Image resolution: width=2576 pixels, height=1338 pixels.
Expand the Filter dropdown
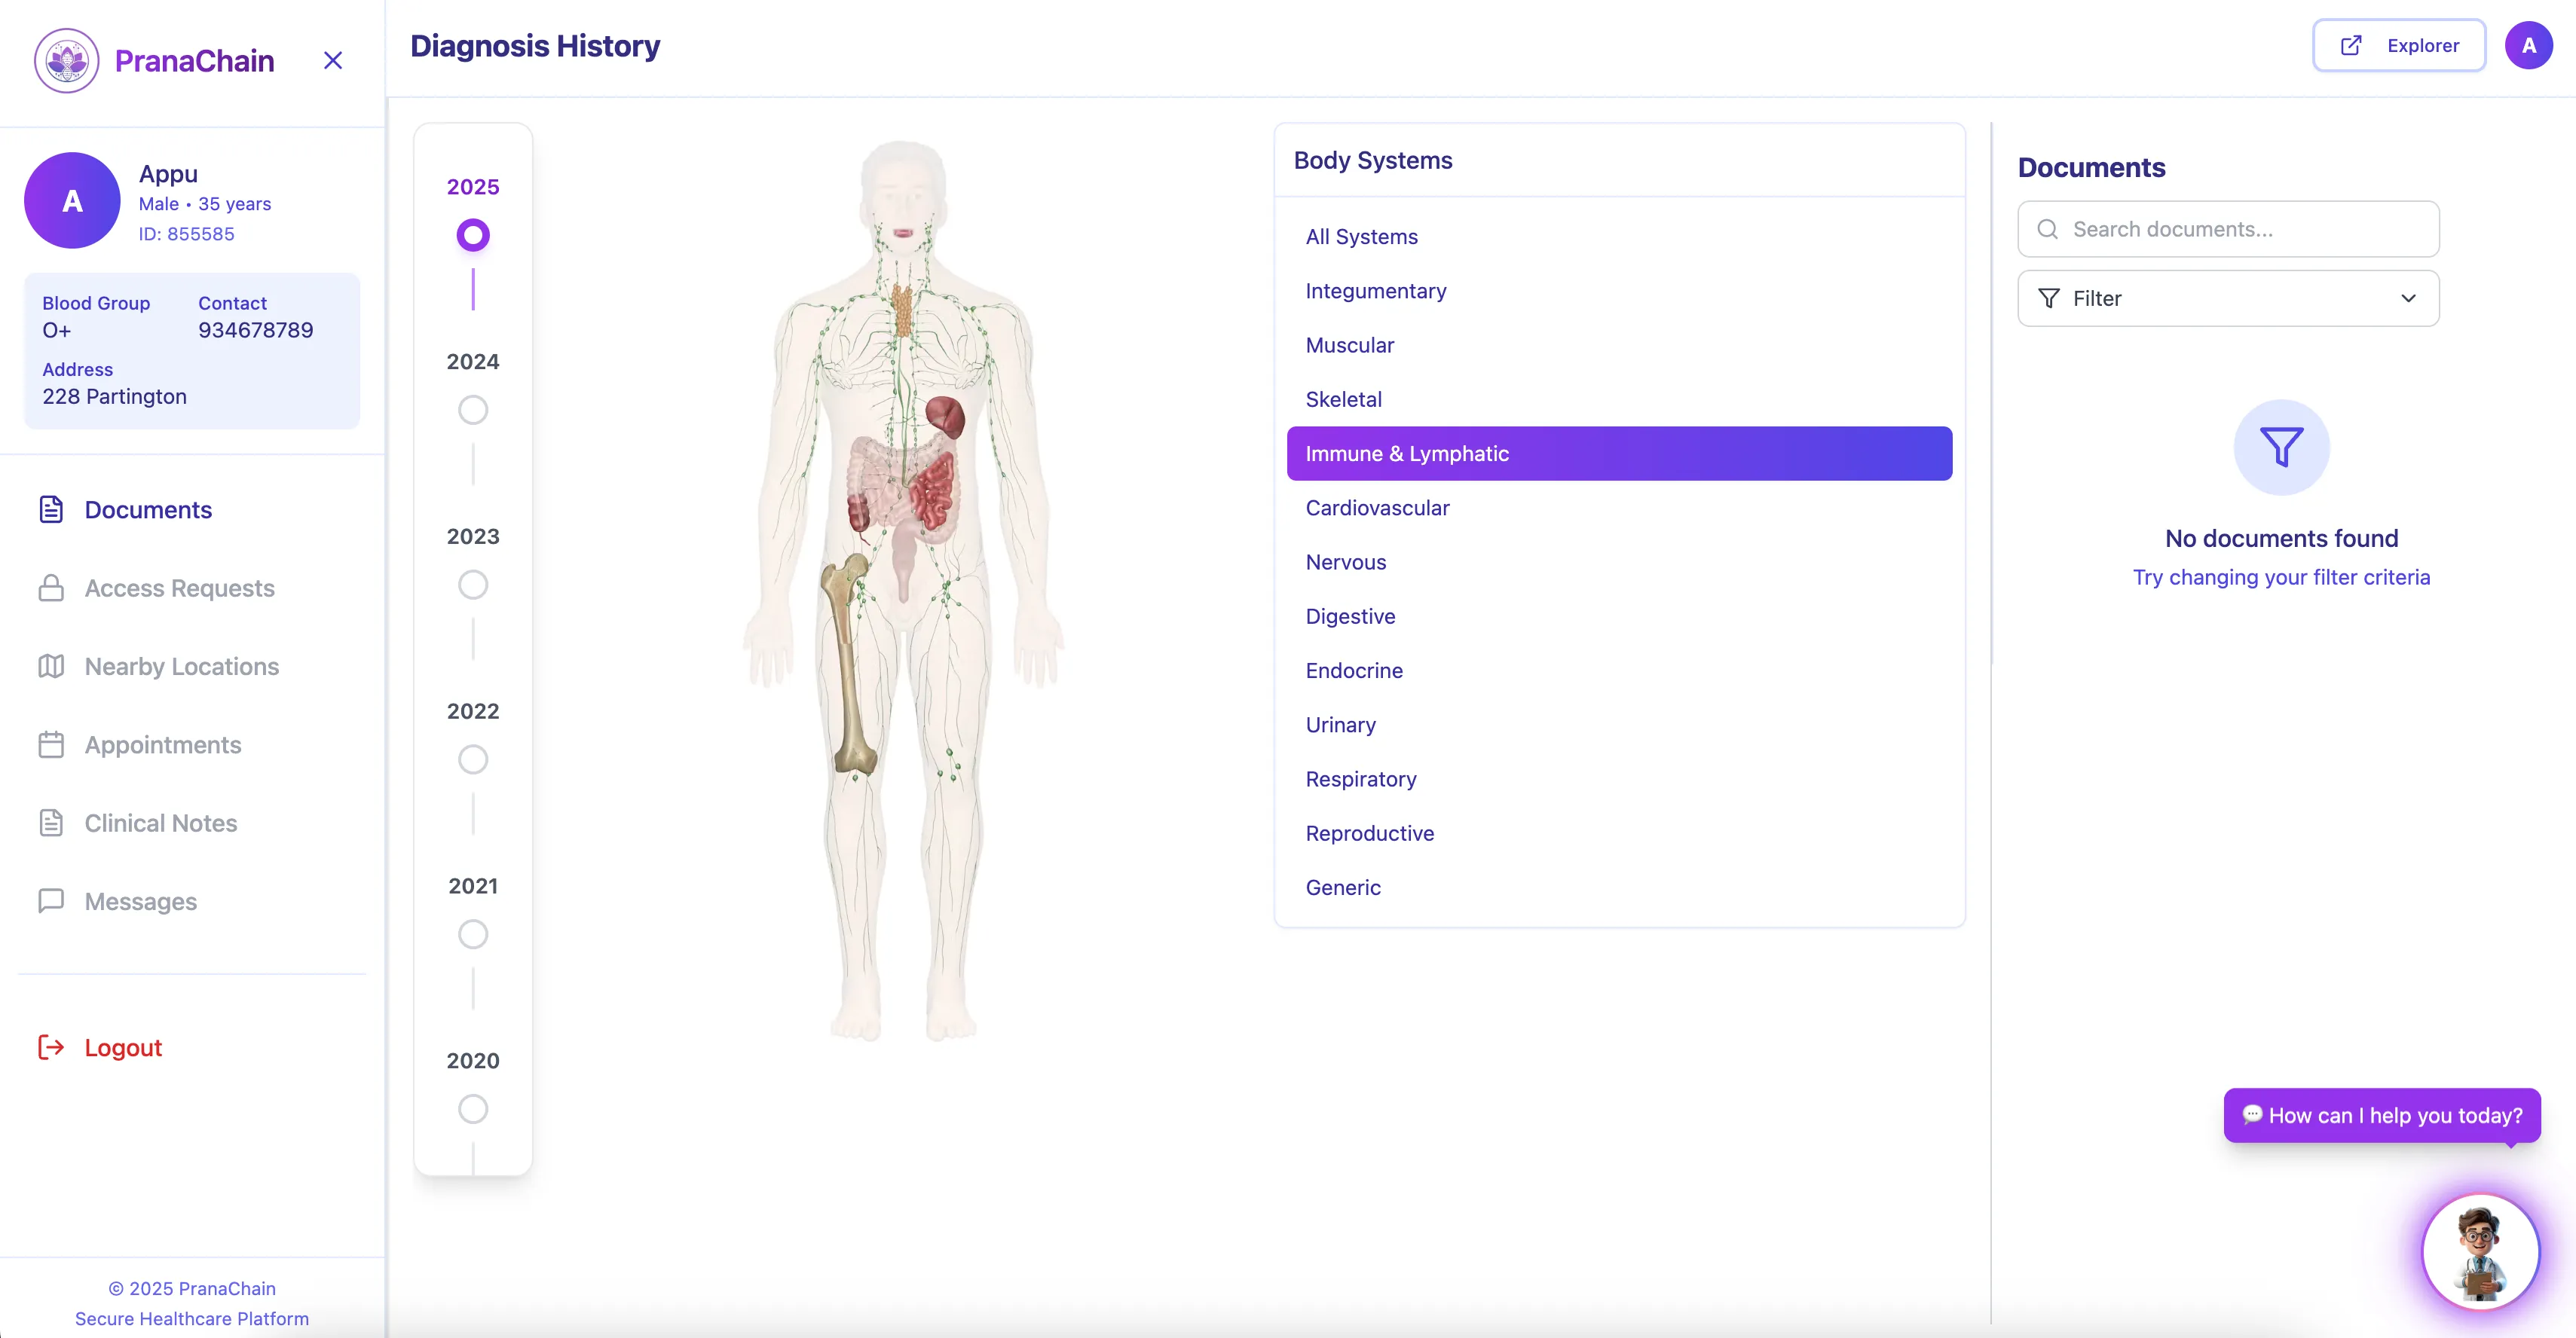click(2228, 298)
